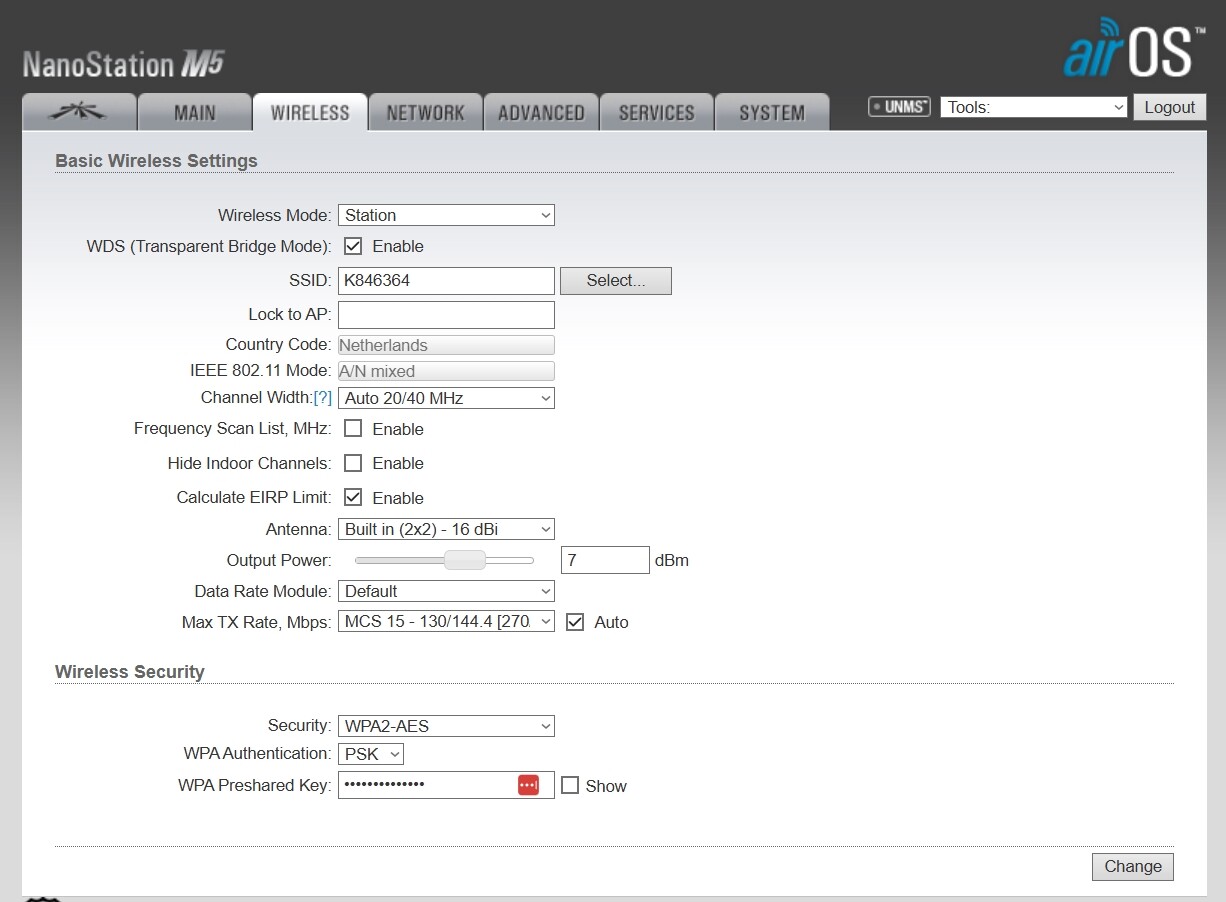Click the Select button next to SSID
This screenshot has width=1226, height=902.
[x=615, y=281]
